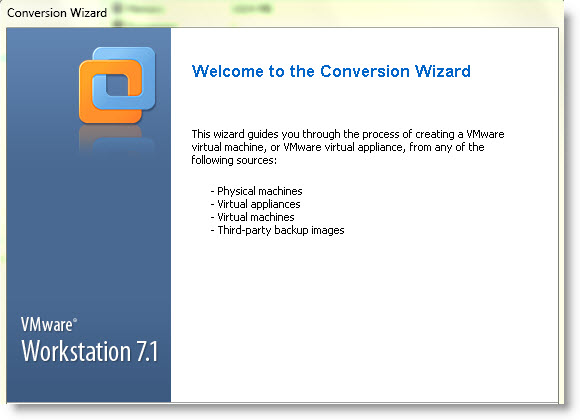
Task: Select the Physical machines list entry
Action: (256, 191)
